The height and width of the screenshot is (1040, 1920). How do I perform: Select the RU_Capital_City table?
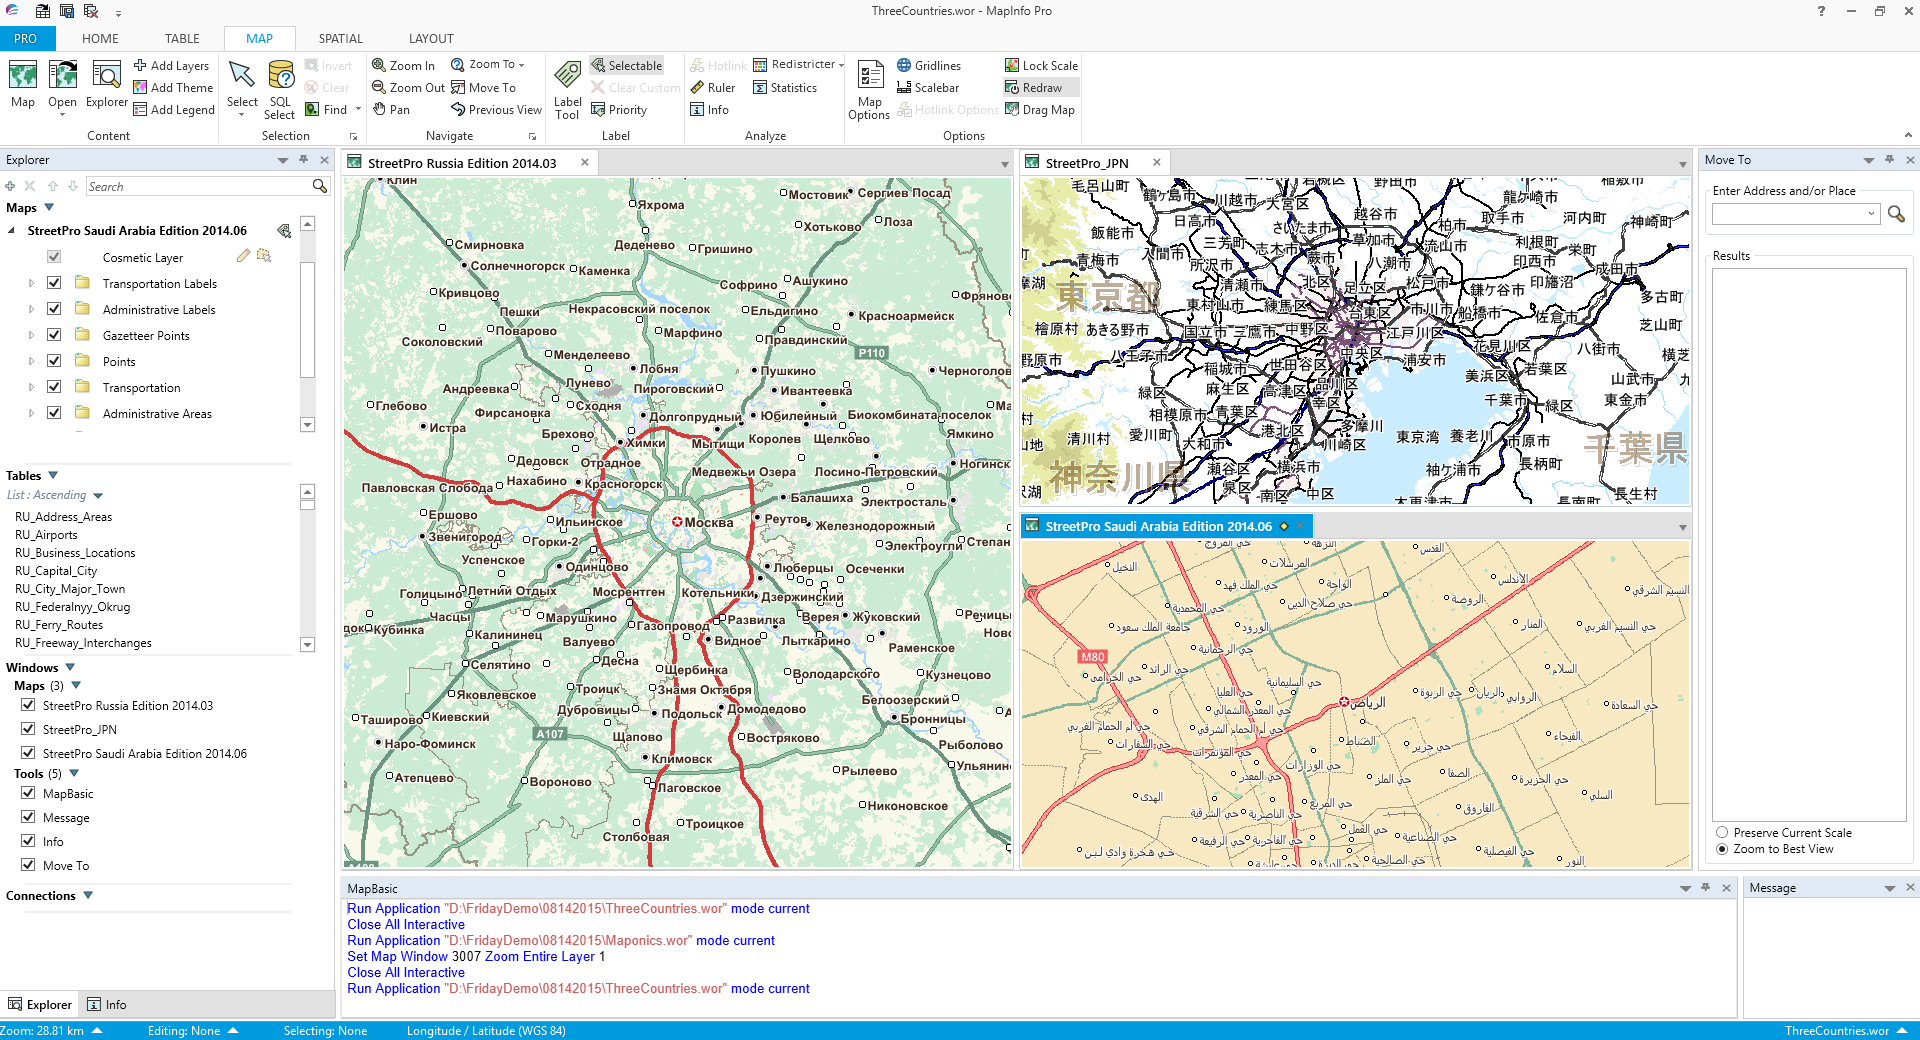coord(56,571)
